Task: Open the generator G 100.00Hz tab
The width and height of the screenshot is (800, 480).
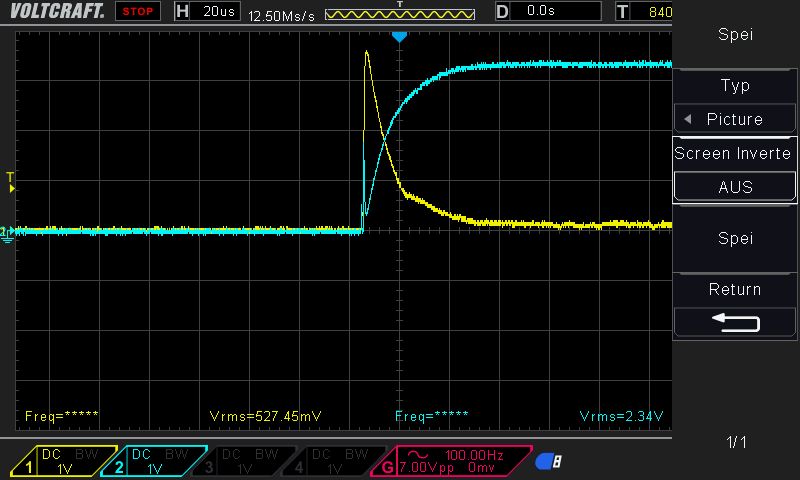Action: click(x=452, y=461)
